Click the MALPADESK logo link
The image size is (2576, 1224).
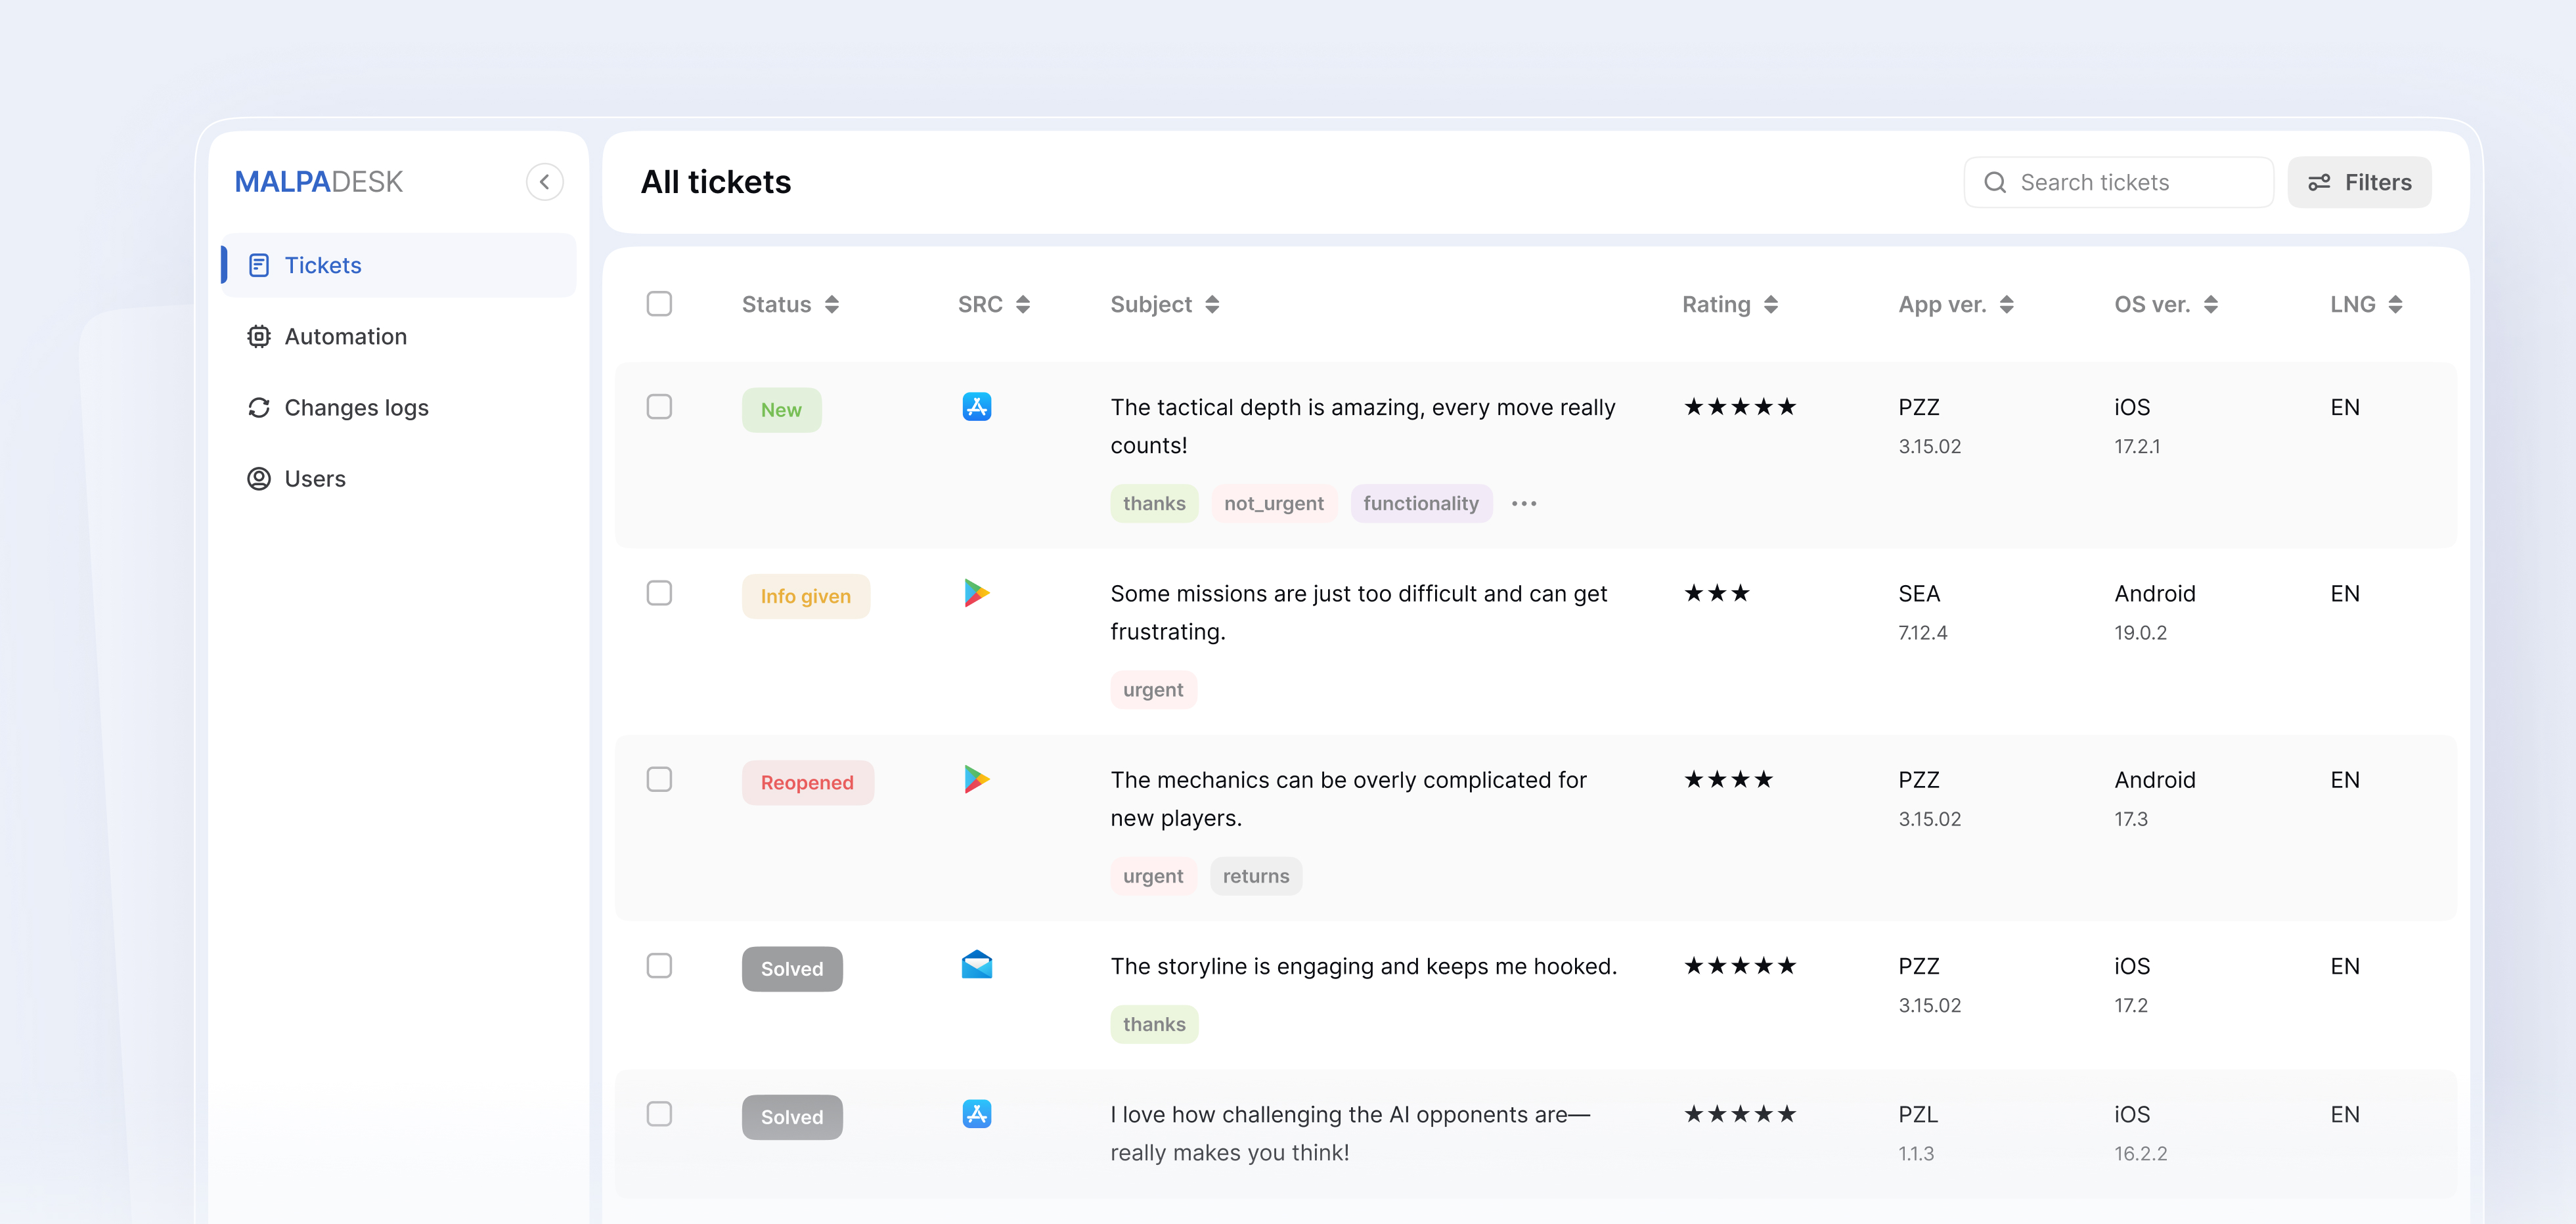319,182
